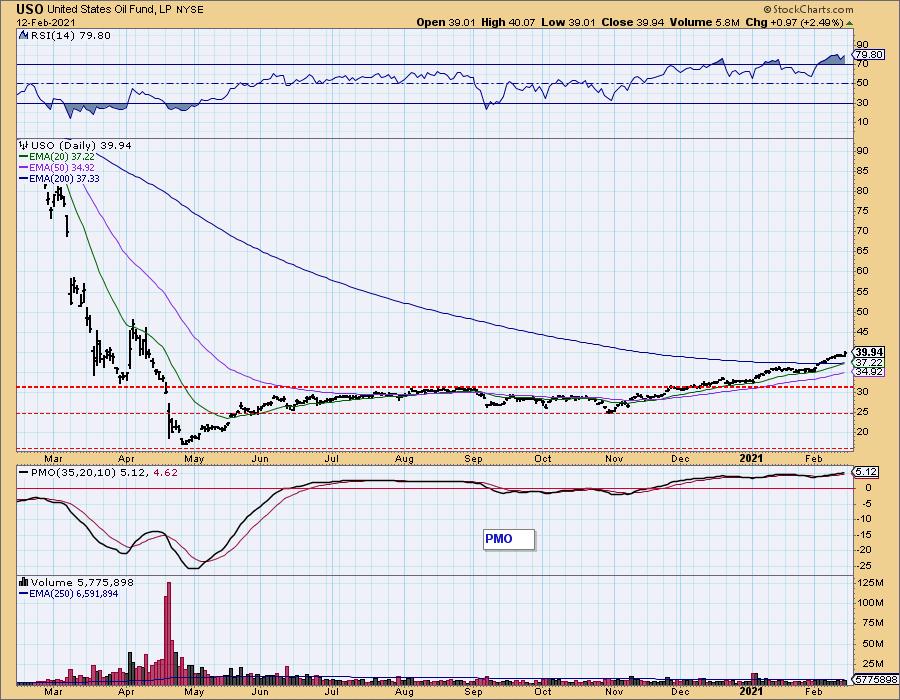Click the 34.92 EMA price tag on right axis
This screenshot has height=700, width=900.
[x=868, y=372]
